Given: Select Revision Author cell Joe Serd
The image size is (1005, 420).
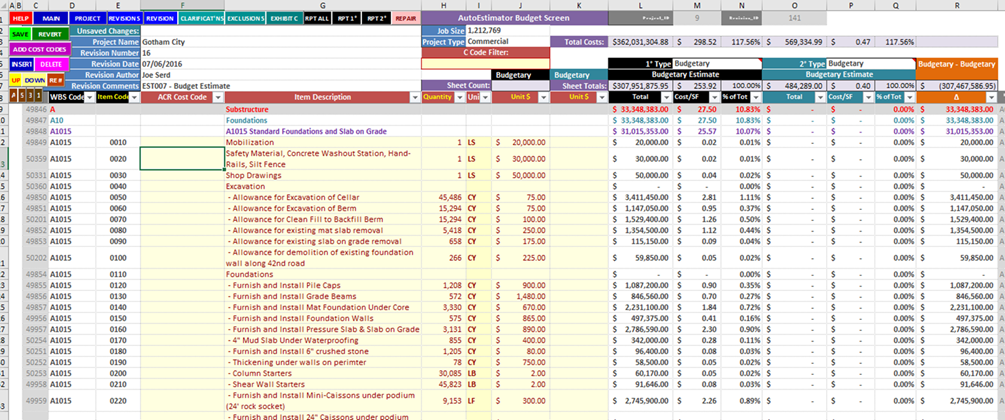Looking at the screenshot, I should (281, 74).
